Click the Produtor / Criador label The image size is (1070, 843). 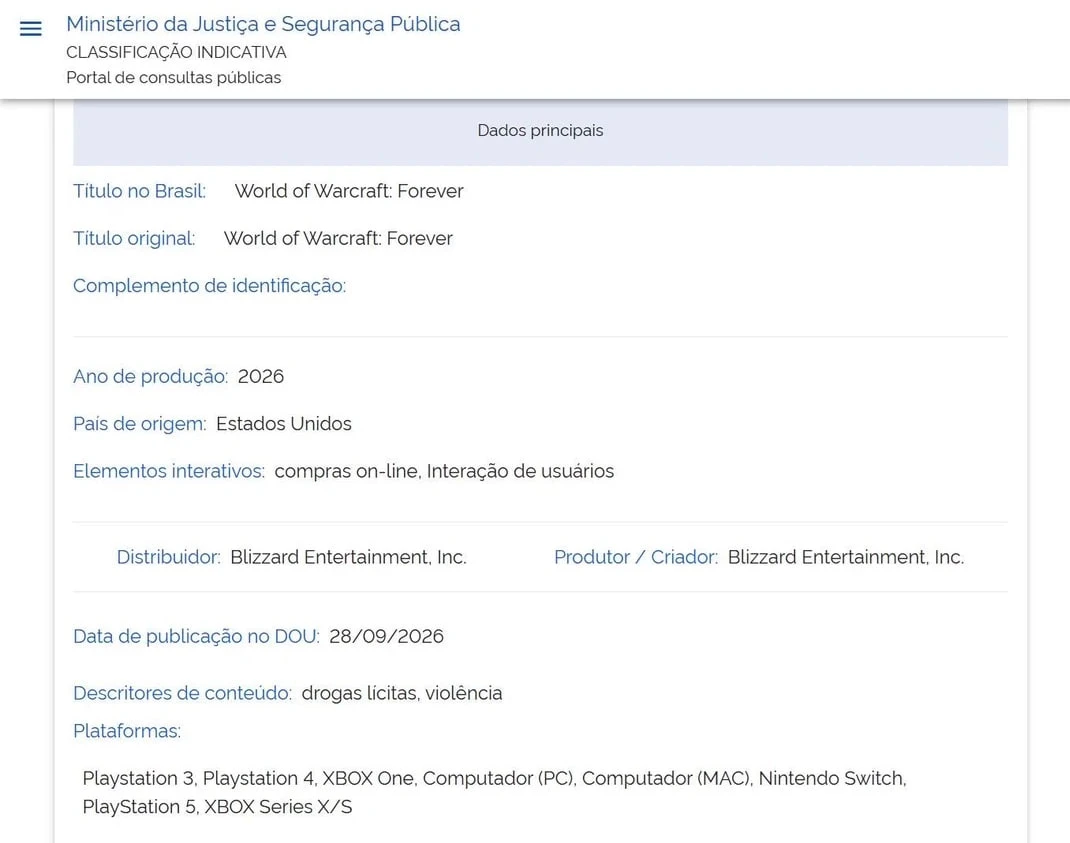[x=636, y=557]
